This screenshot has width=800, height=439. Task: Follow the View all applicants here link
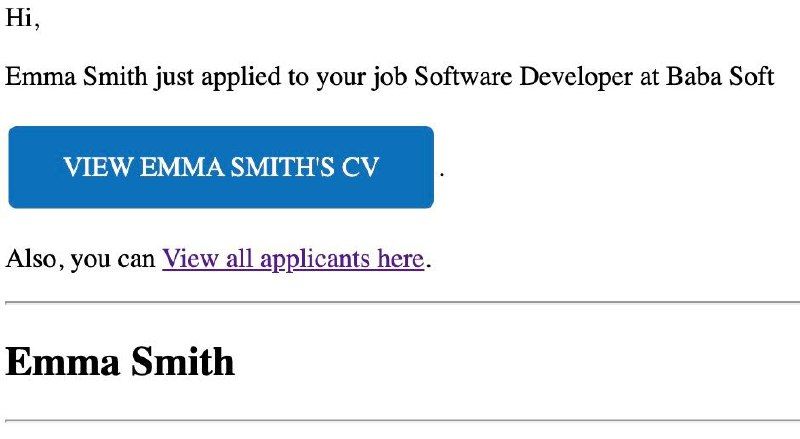point(293,259)
